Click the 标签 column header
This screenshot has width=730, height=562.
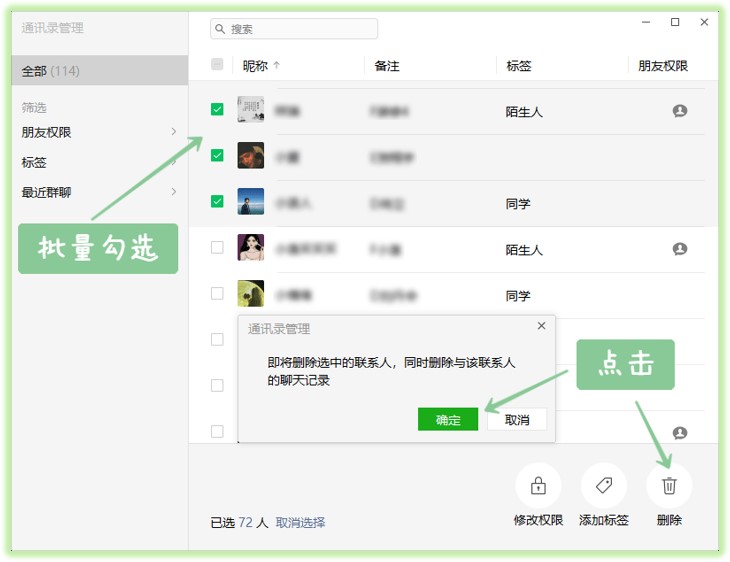[x=519, y=66]
